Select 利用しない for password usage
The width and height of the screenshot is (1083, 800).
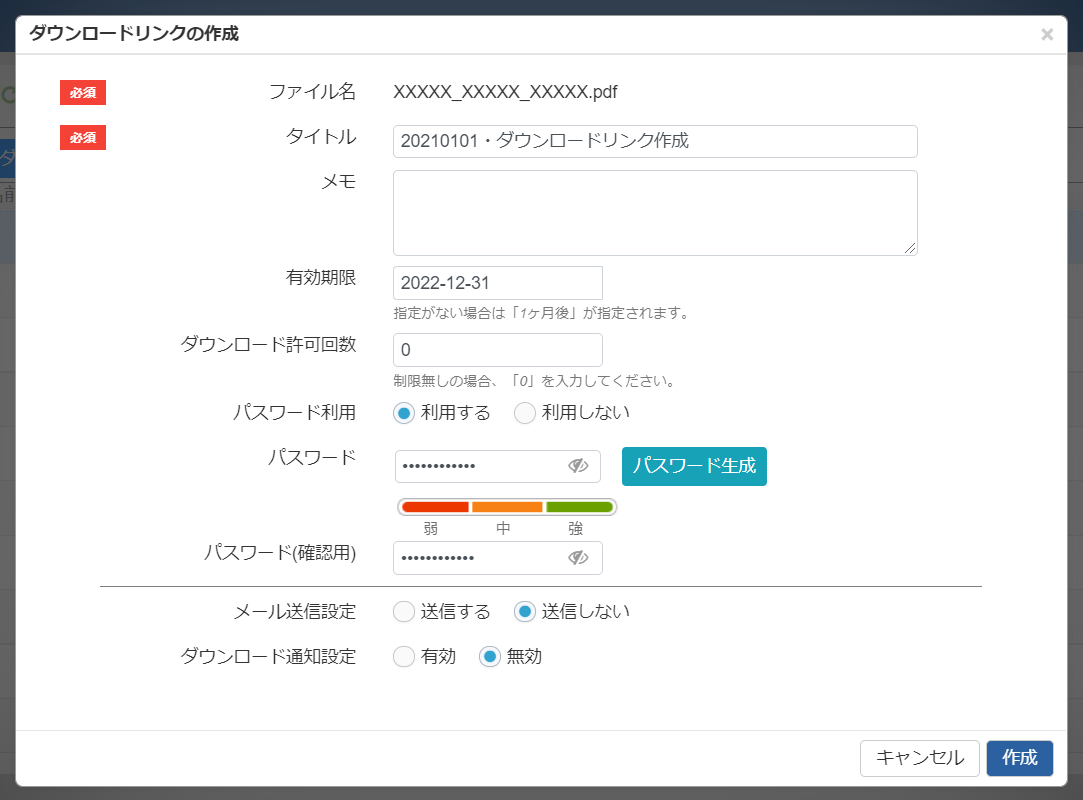[525, 413]
